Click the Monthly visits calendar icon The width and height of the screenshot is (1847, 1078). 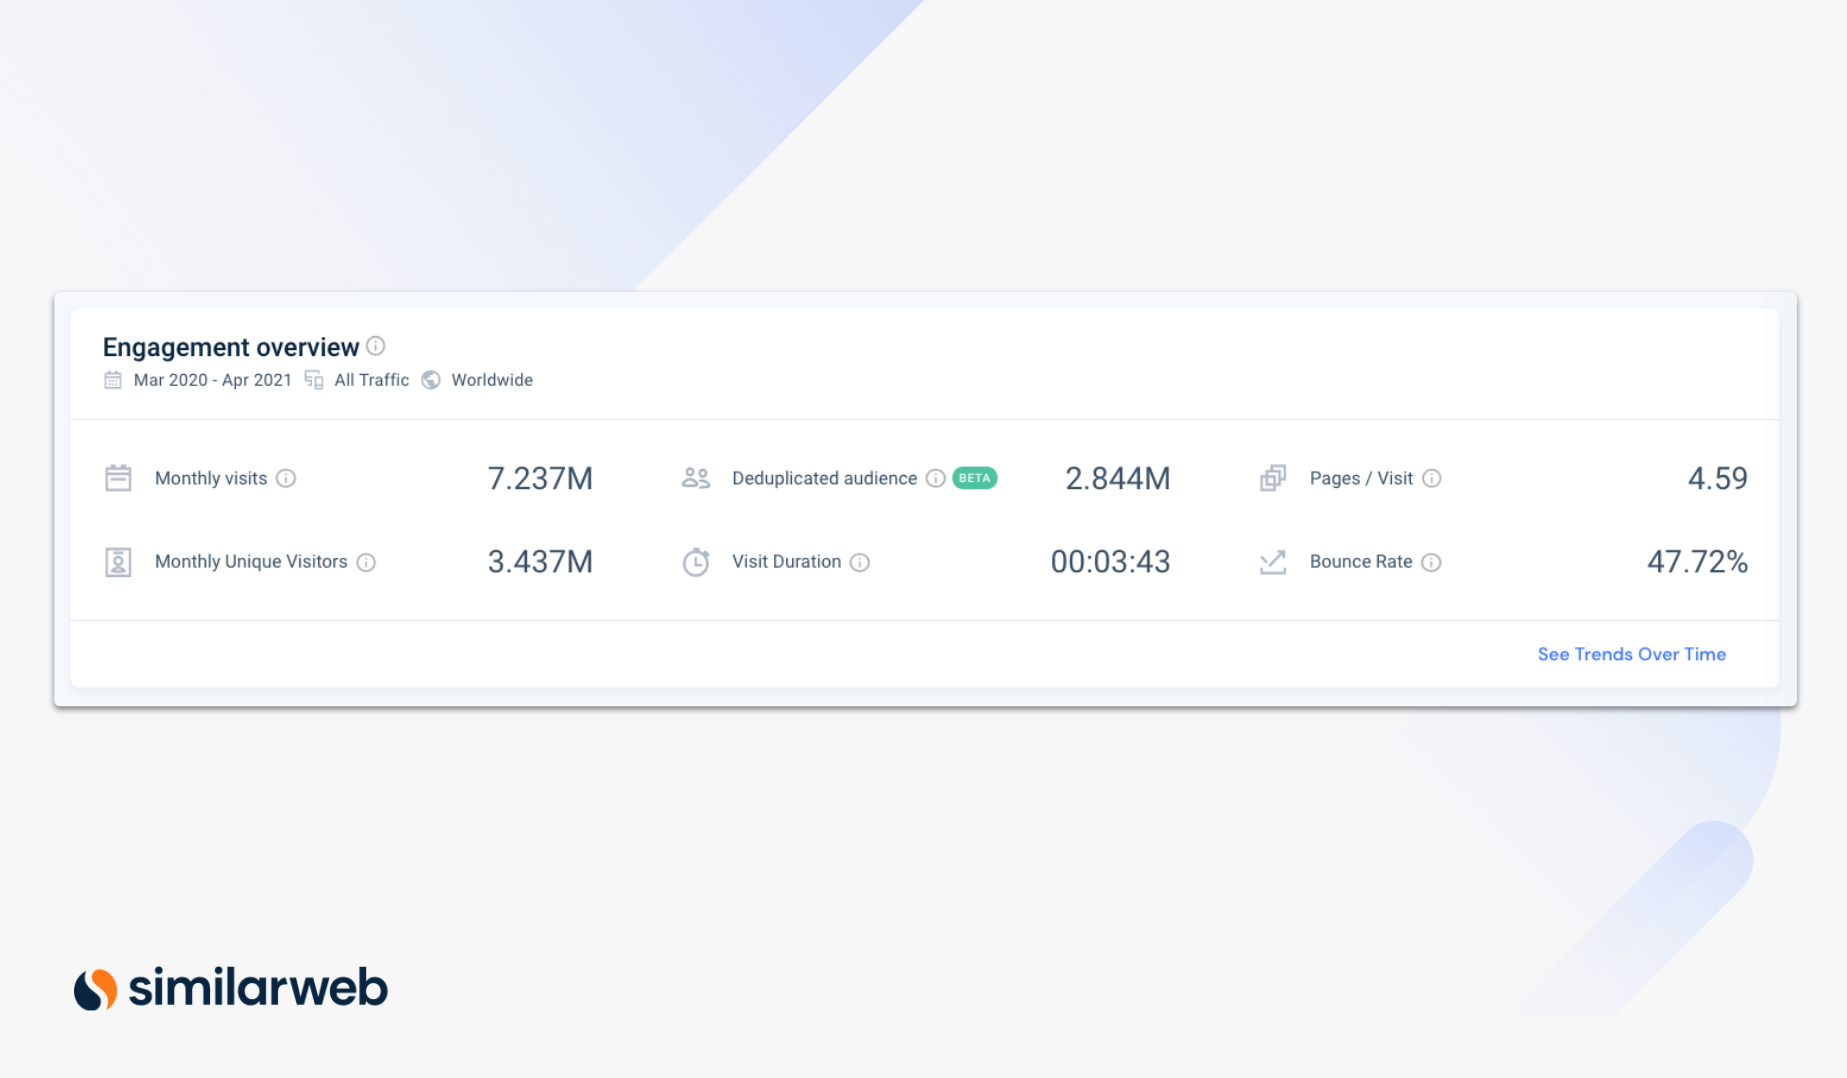(x=118, y=478)
